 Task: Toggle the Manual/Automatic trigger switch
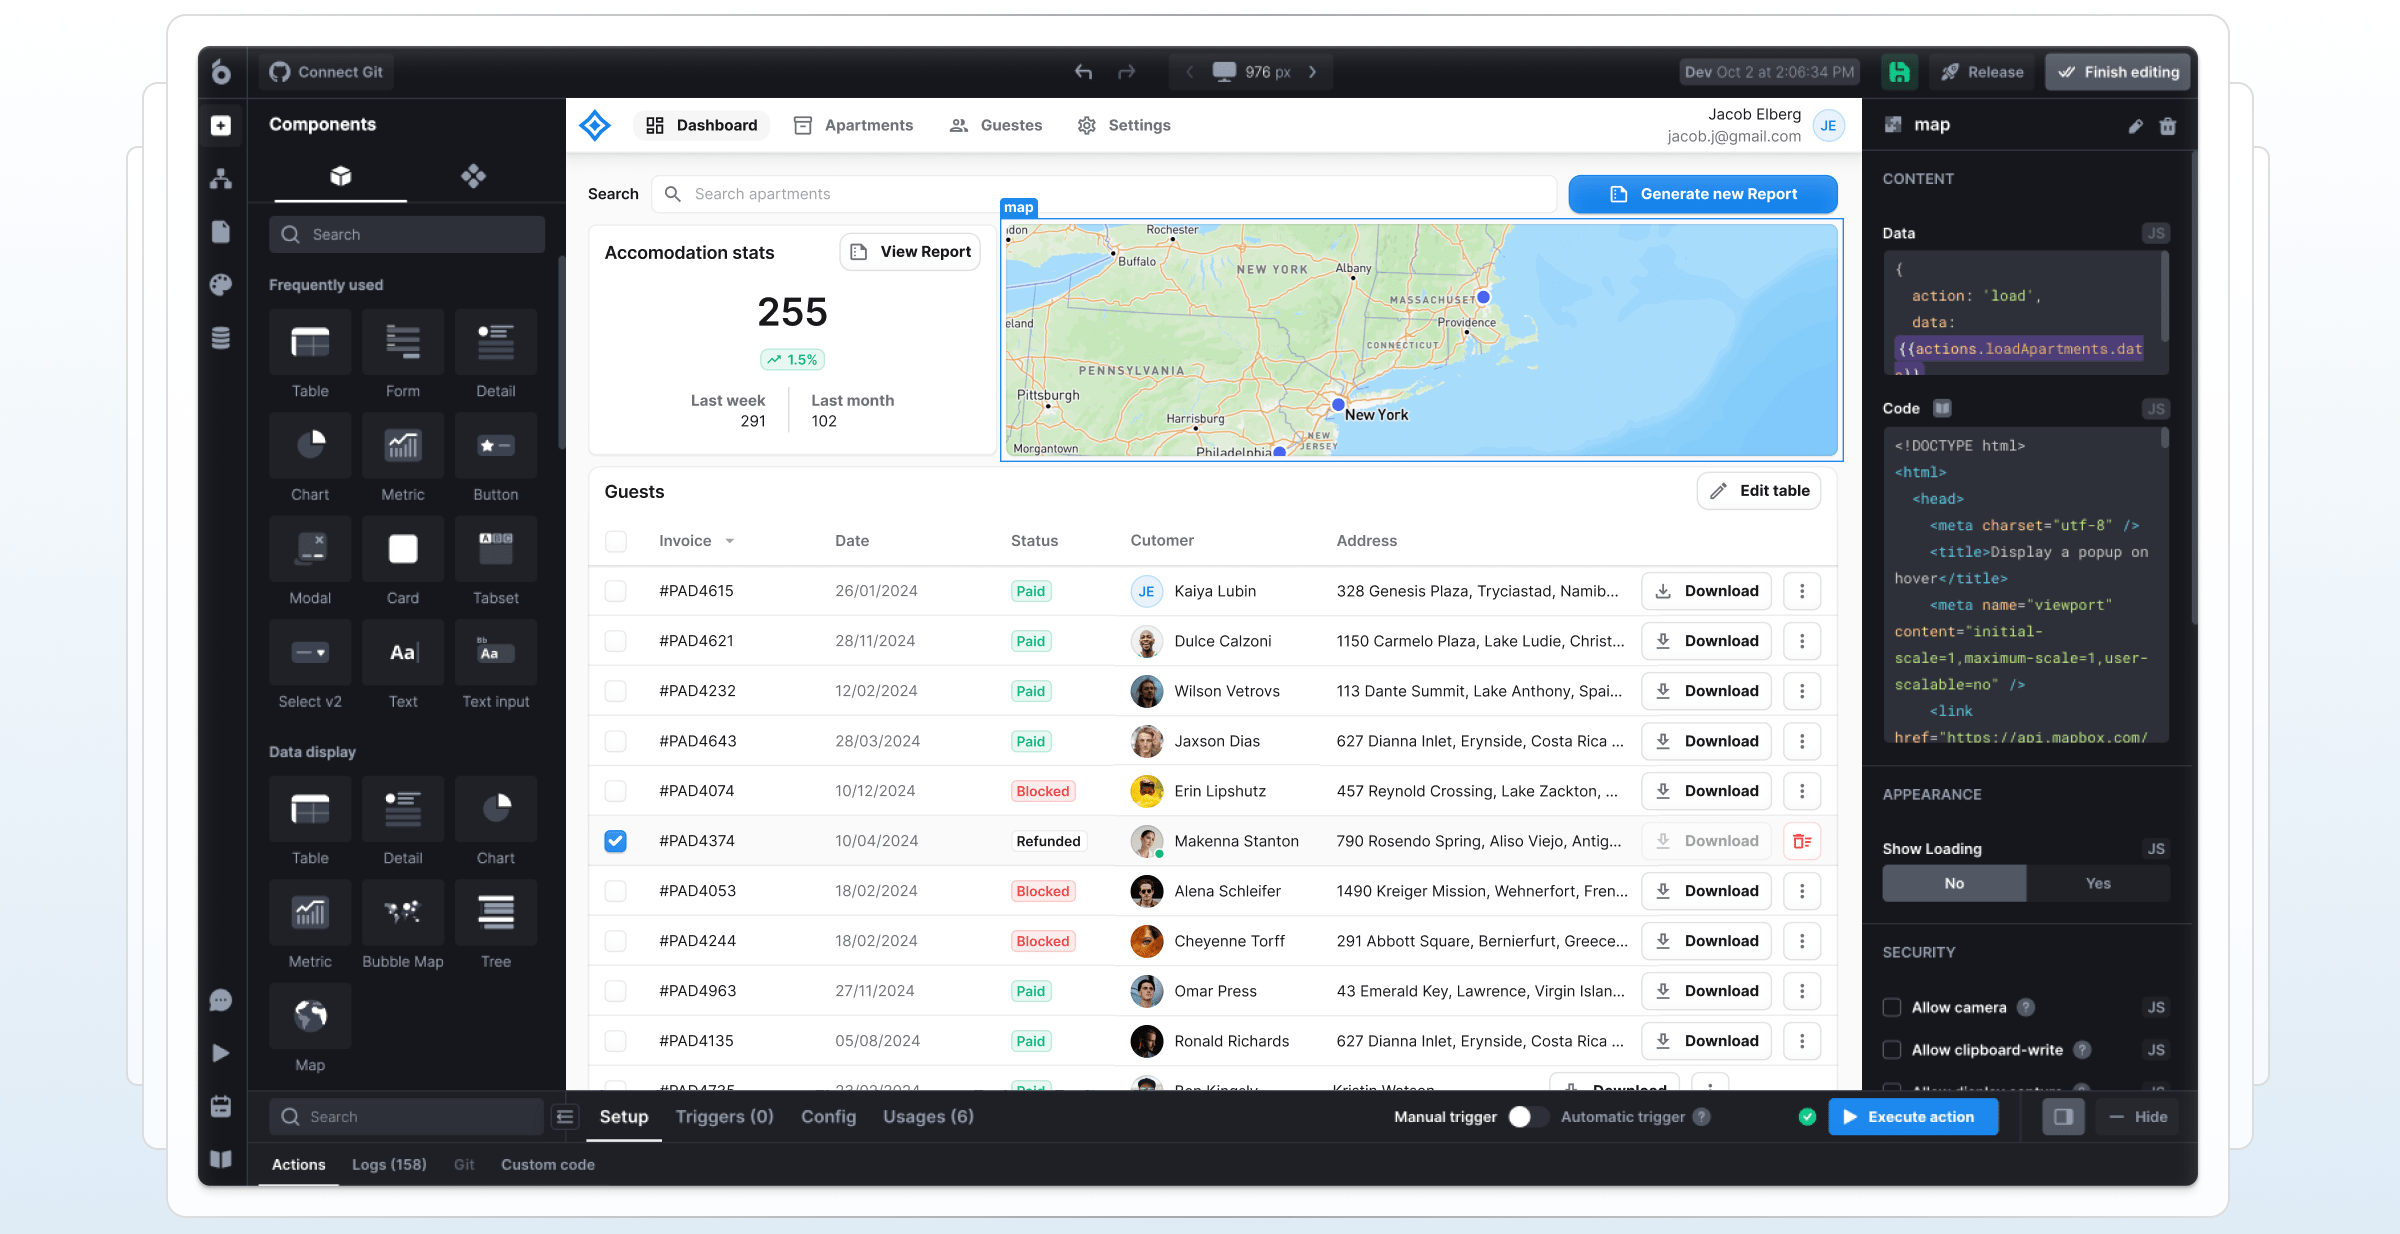click(x=1527, y=1117)
